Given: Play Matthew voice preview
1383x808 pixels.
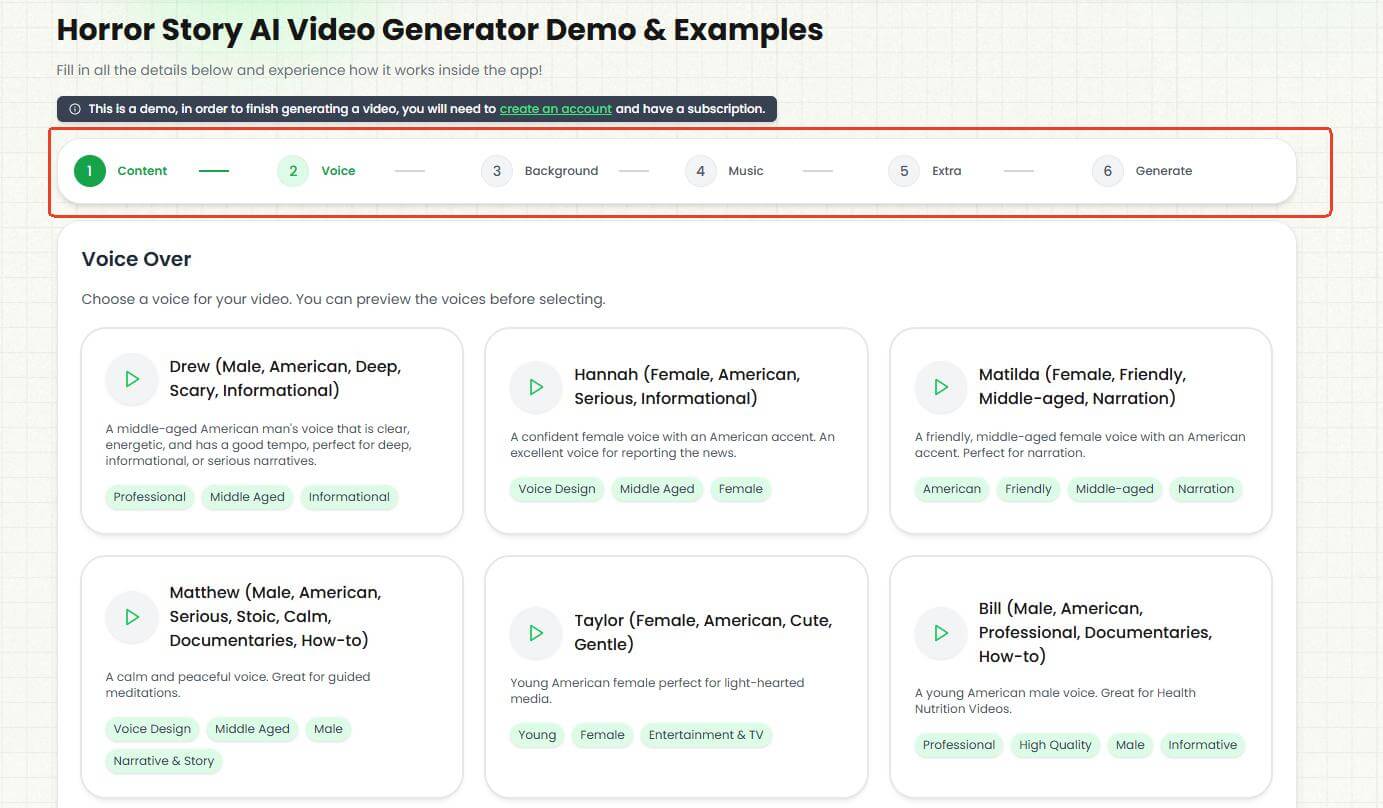Looking at the screenshot, I should click(x=132, y=617).
